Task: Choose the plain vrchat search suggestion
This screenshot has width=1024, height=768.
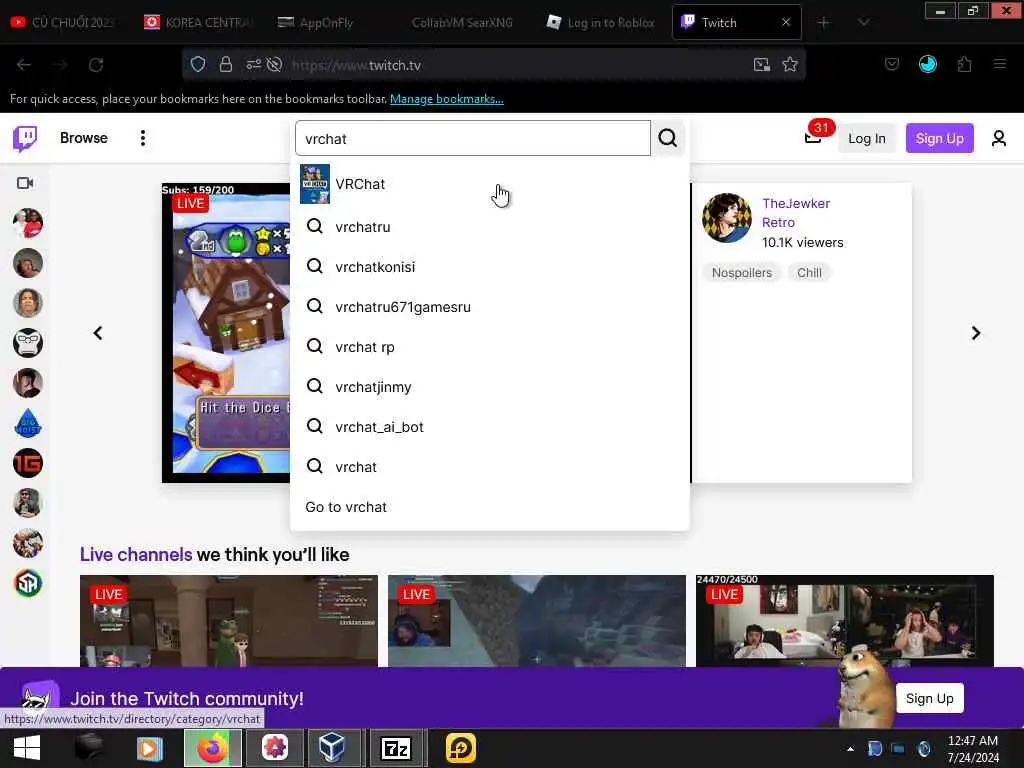Action: pyautogui.click(x=489, y=467)
